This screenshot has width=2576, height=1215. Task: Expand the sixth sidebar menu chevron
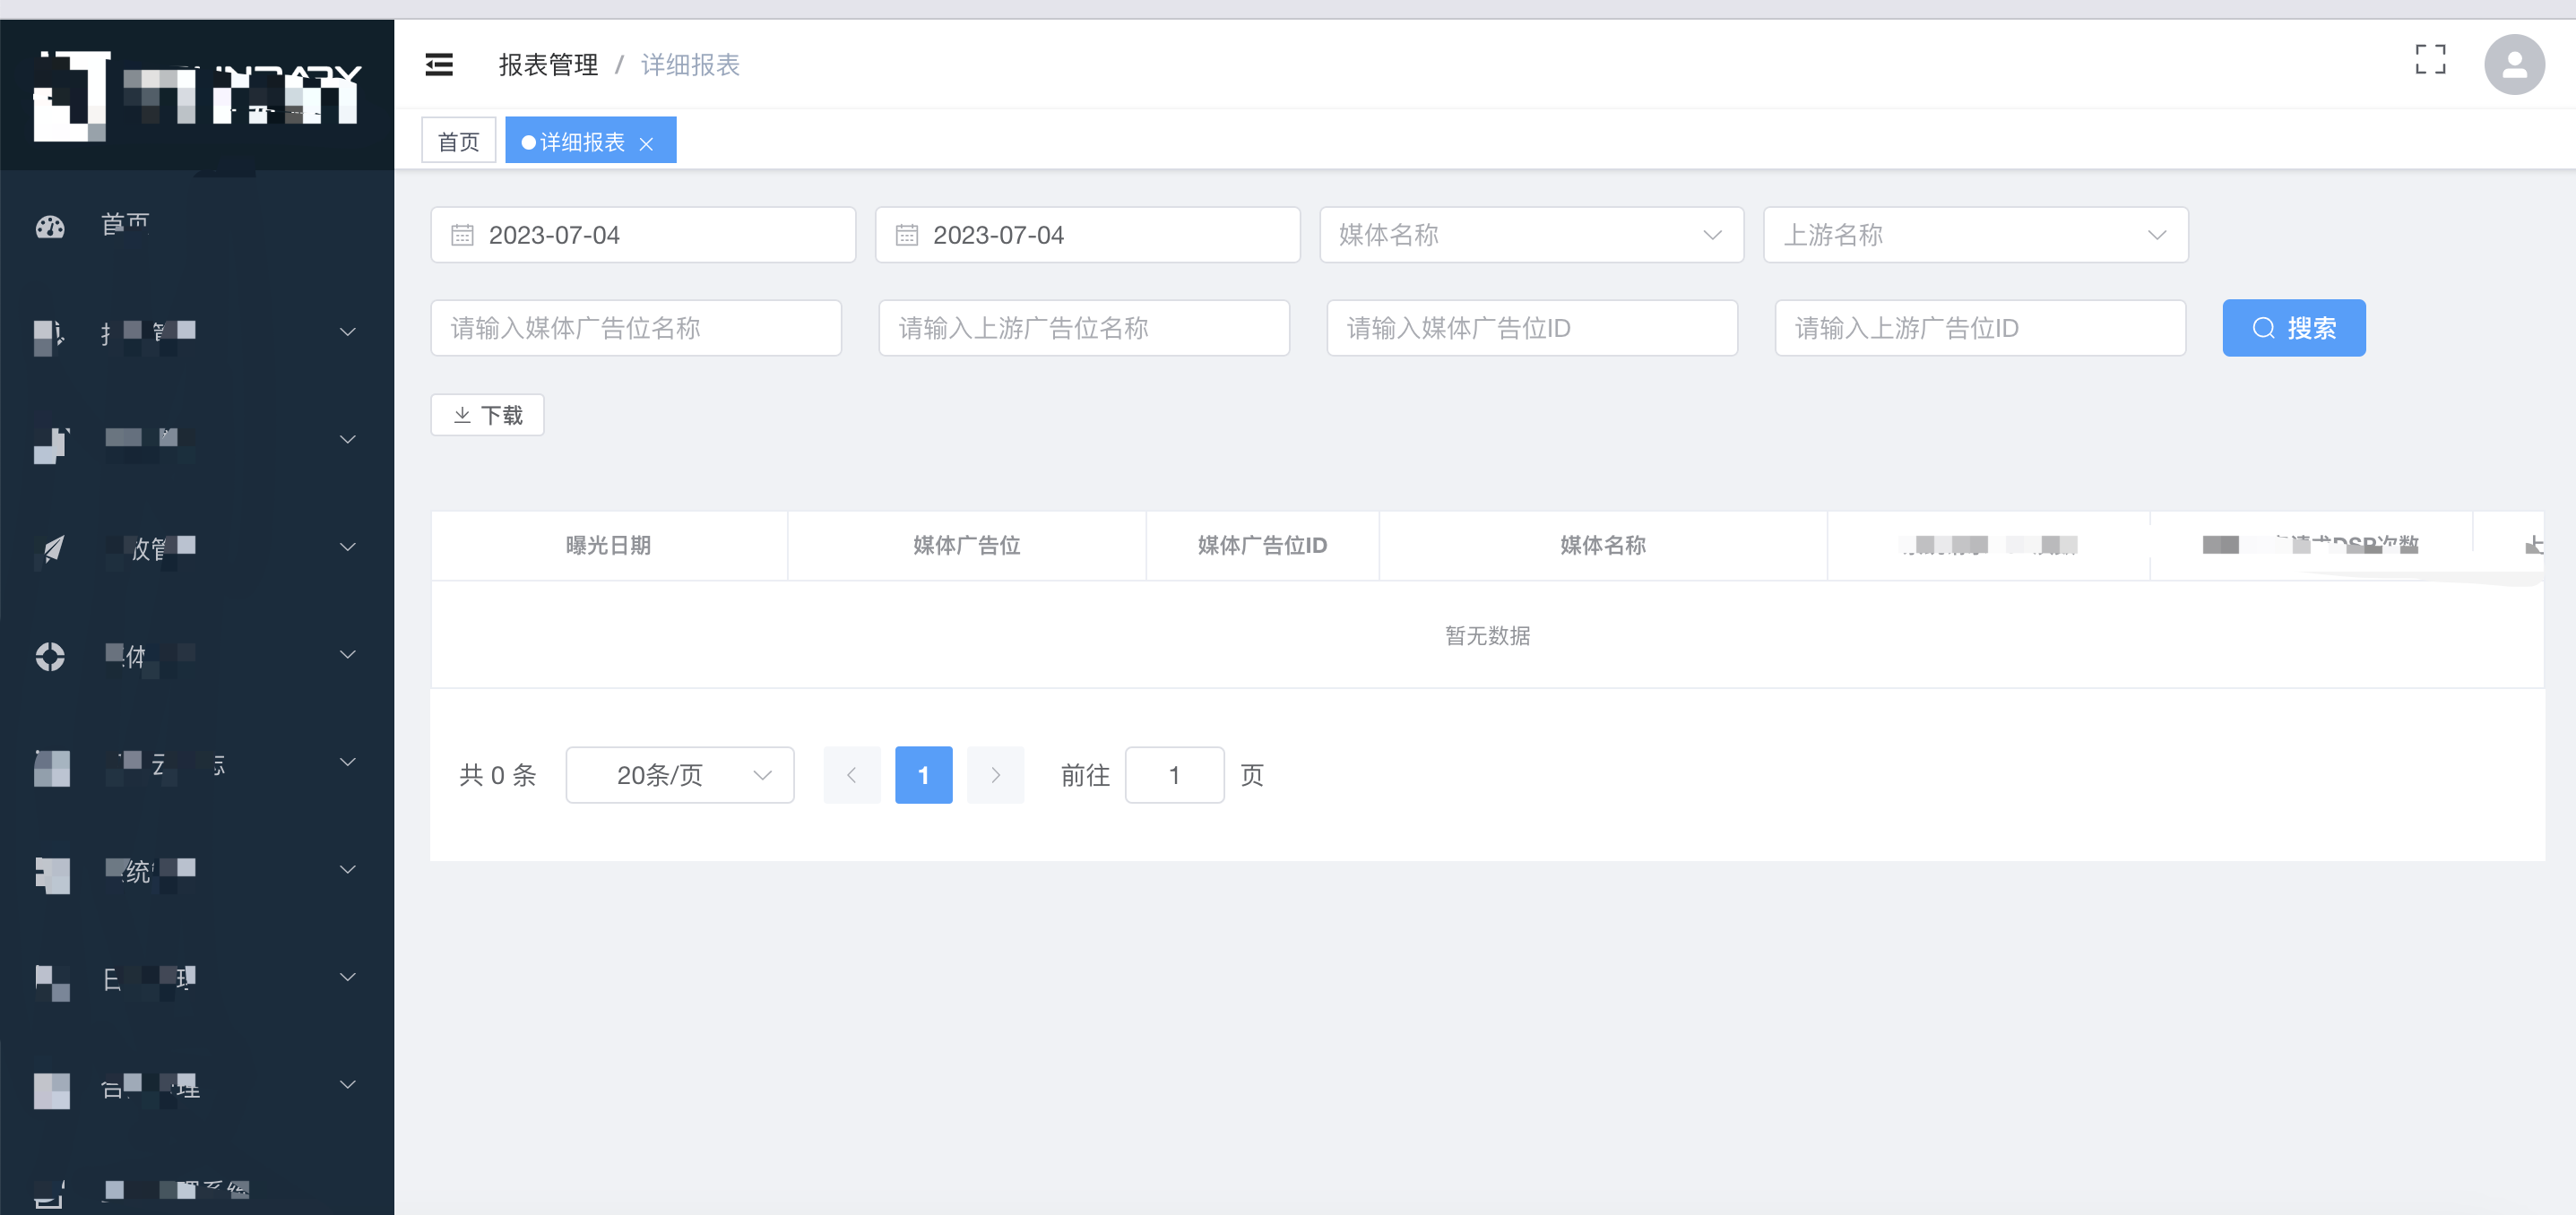click(x=347, y=762)
